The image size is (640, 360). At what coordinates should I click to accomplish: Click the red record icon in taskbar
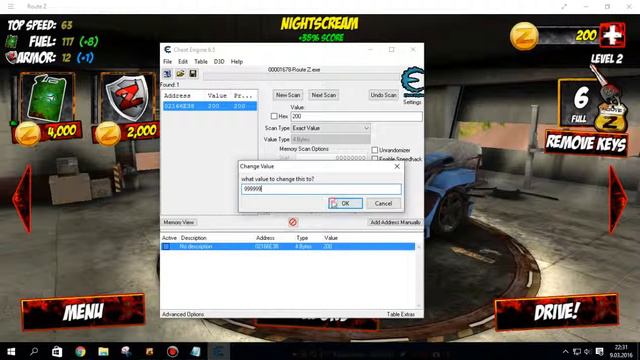[172, 351]
